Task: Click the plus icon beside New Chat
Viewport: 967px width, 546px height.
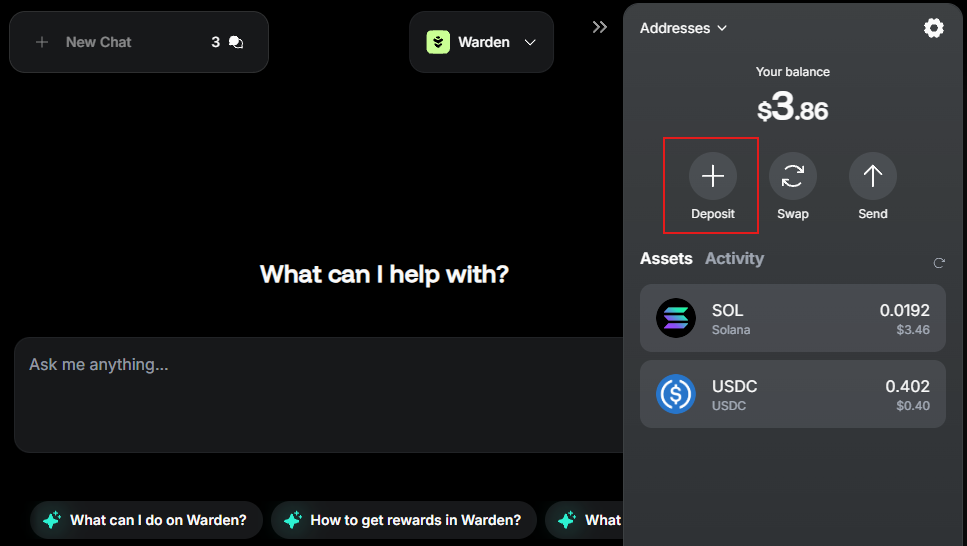Action: click(x=42, y=42)
